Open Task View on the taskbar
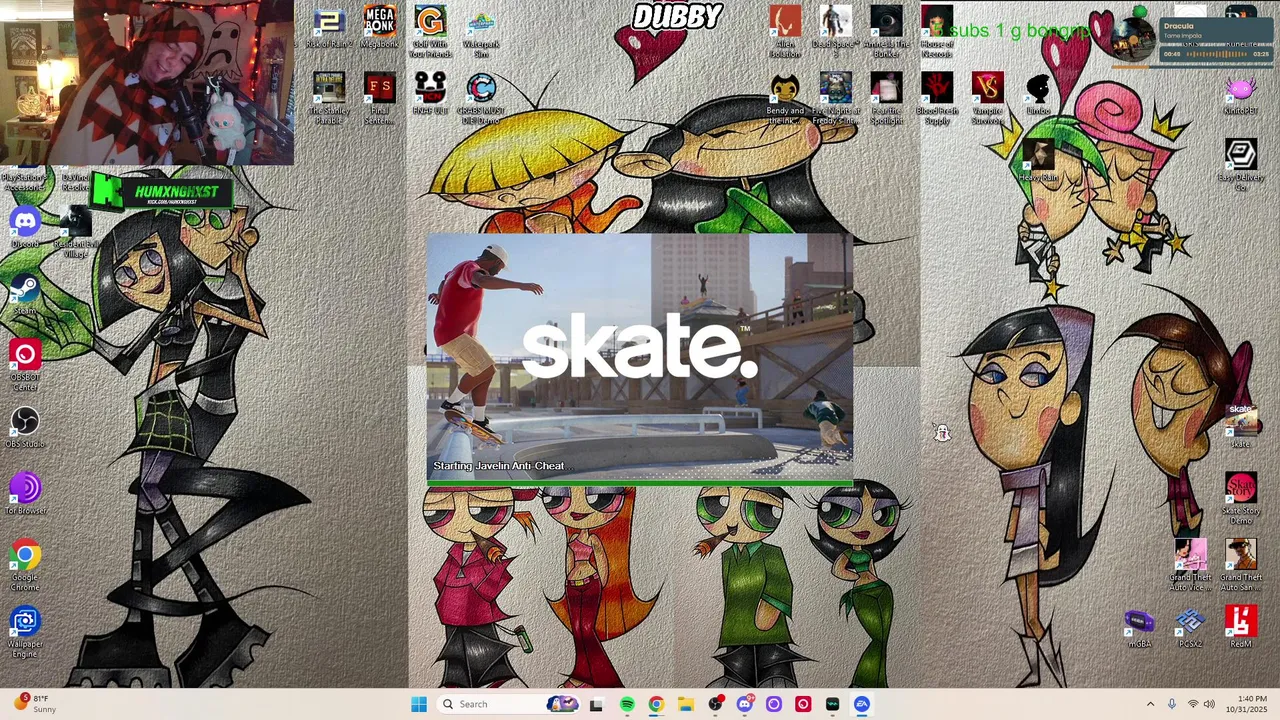The width and height of the screenshot is (1280, 720). click(596, 704)
